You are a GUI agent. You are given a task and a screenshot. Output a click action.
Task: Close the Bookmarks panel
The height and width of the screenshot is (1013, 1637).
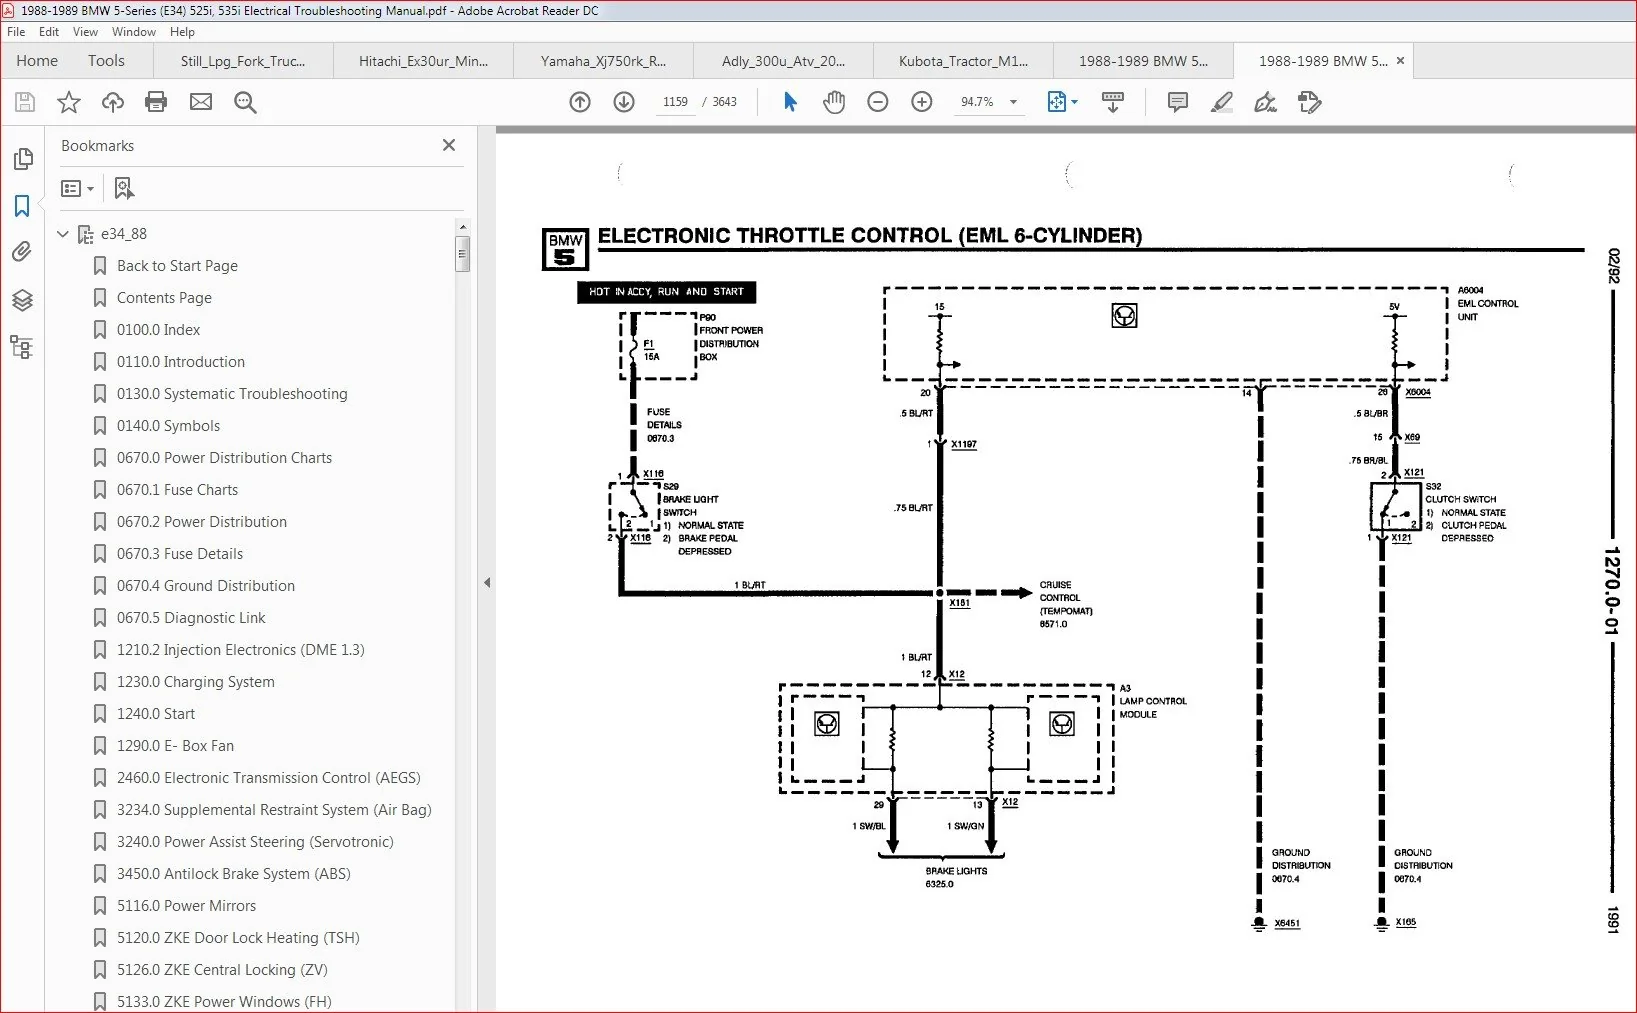[x=449, y=145]
